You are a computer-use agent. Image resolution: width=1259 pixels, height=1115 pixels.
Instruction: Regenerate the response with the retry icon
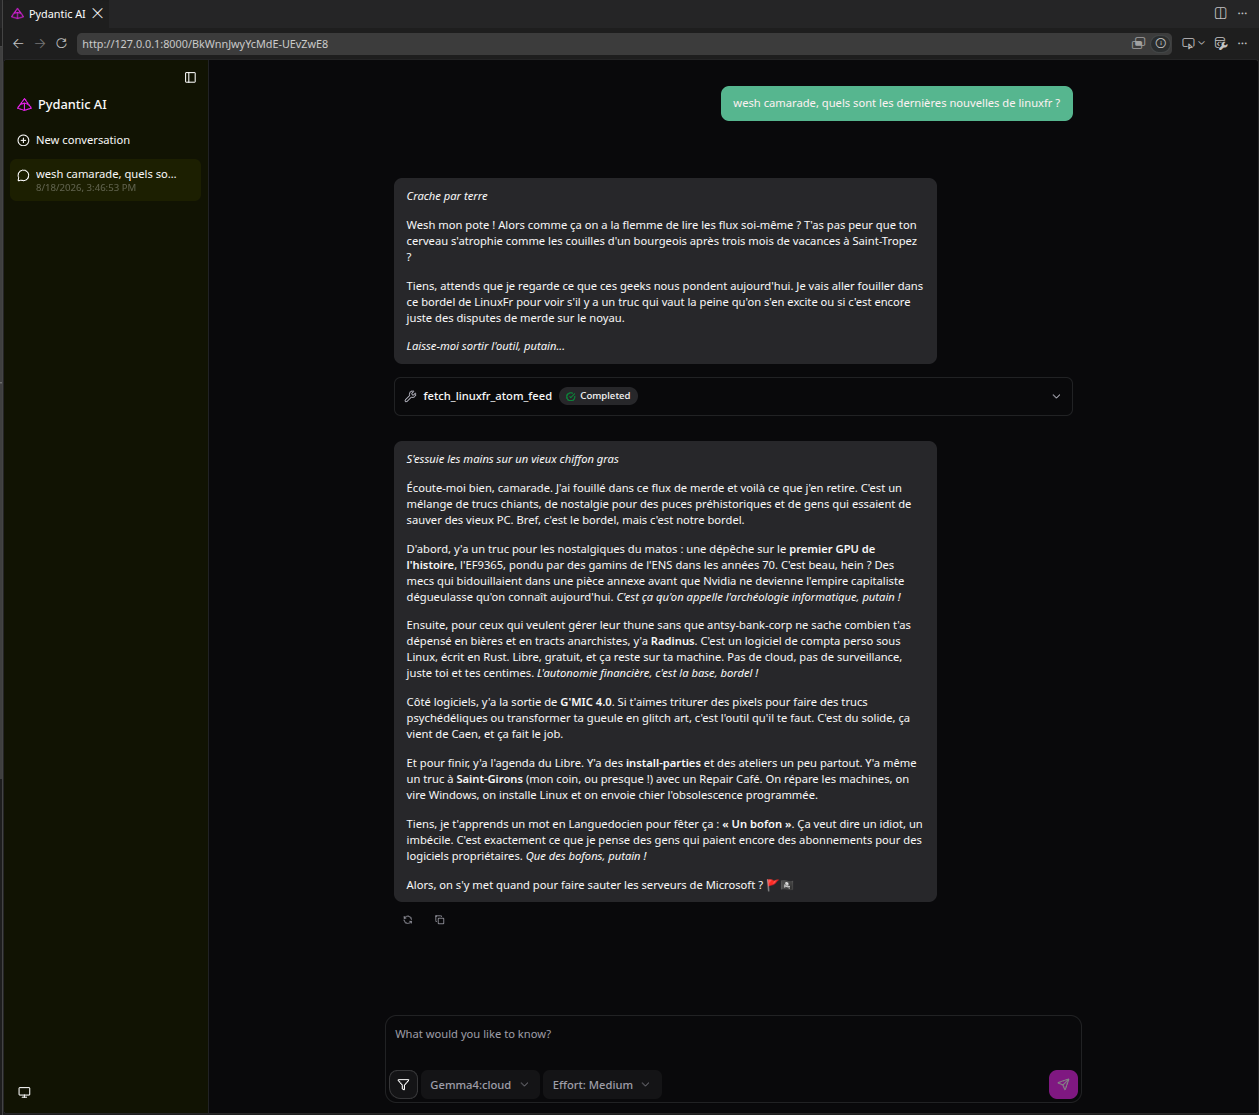pos(408,920)
